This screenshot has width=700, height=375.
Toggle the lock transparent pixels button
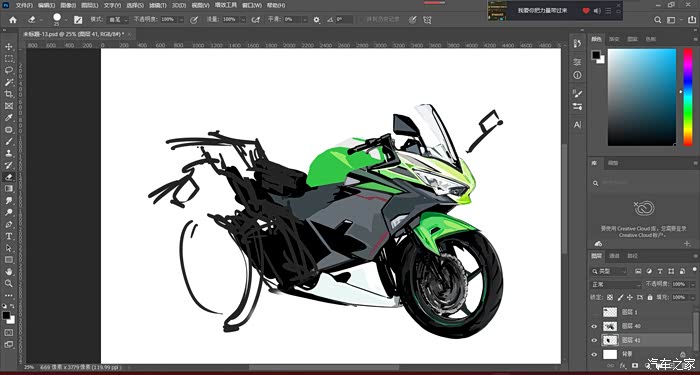coord(610,297)
